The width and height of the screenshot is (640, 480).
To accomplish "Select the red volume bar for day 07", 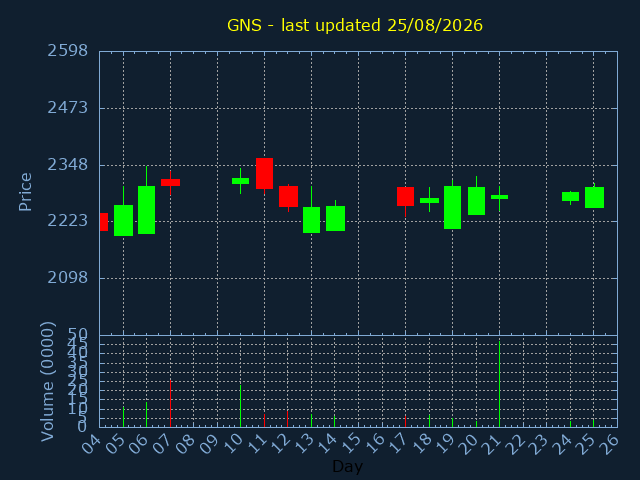I will 170,404.
